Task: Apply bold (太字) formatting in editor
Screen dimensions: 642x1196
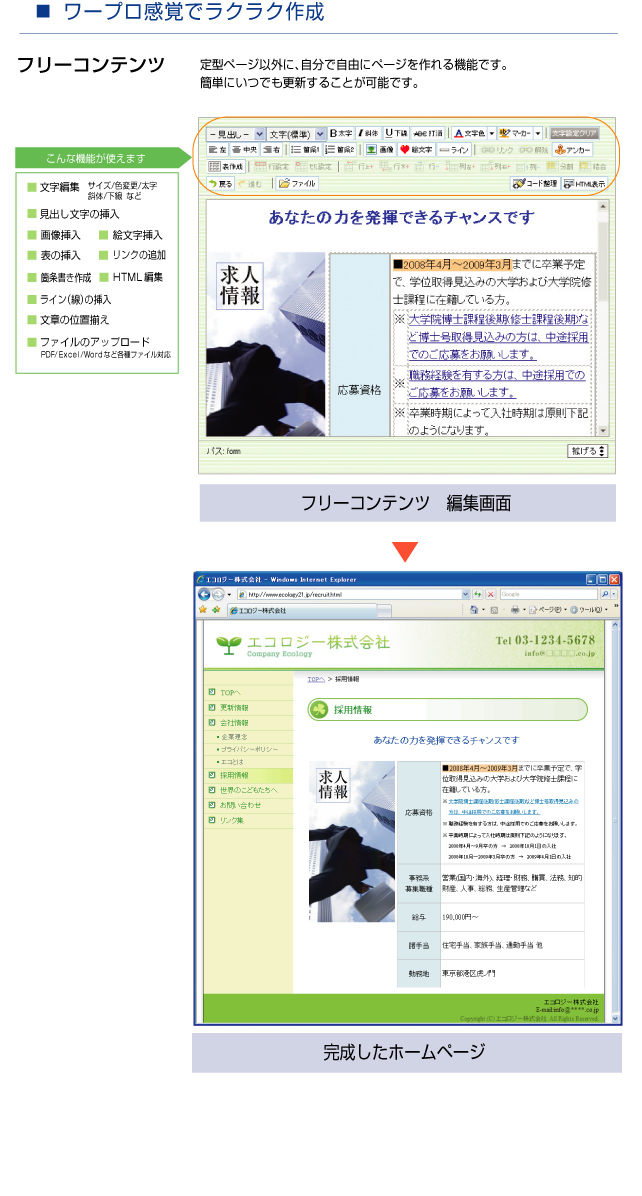Action: click(342, 132)
